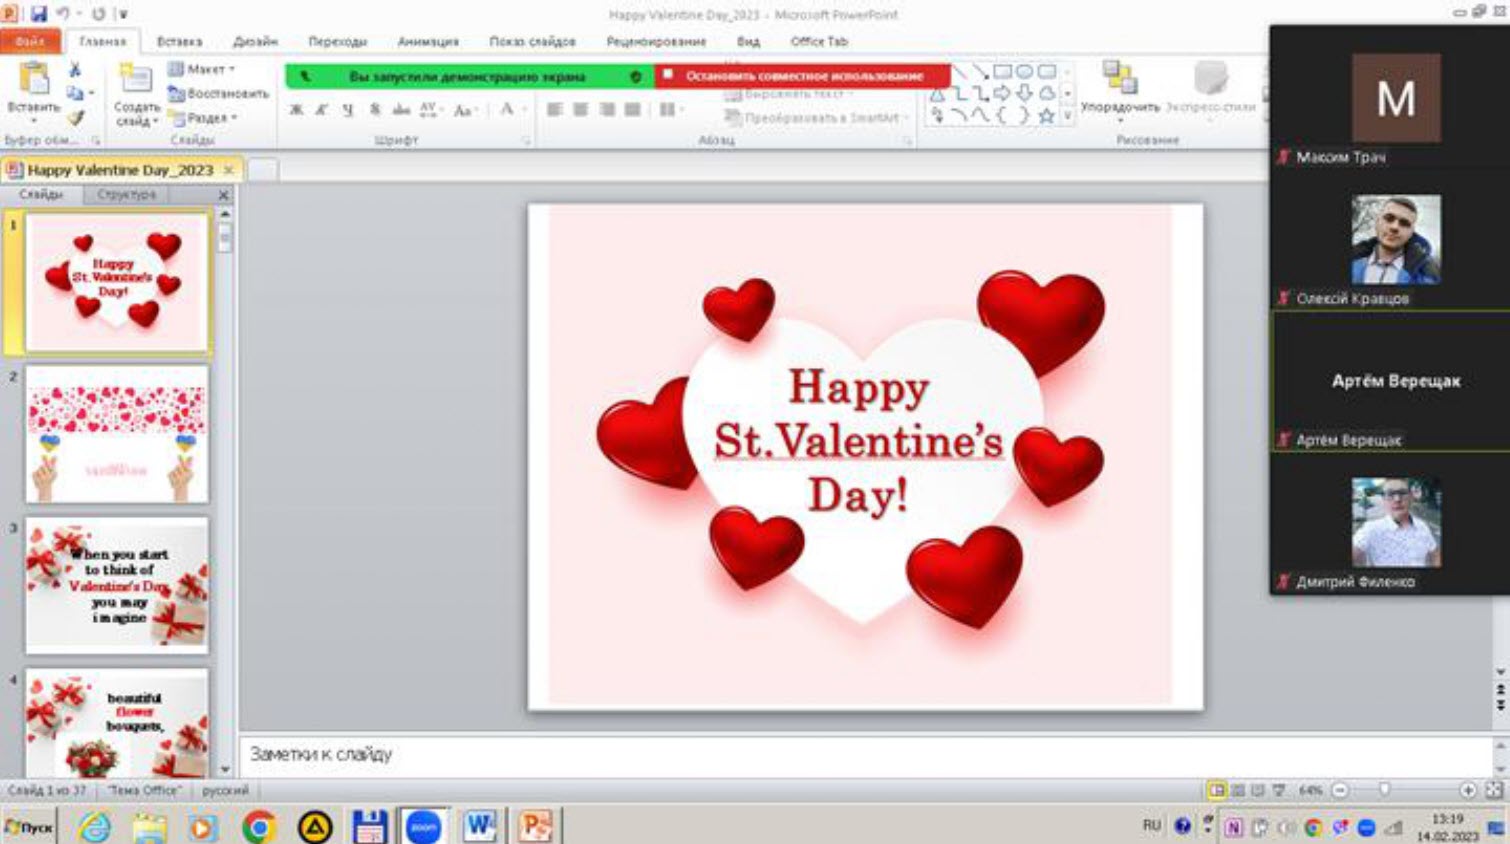Select slide 2 thumbnail in slide panel

[x=117, y=434]
